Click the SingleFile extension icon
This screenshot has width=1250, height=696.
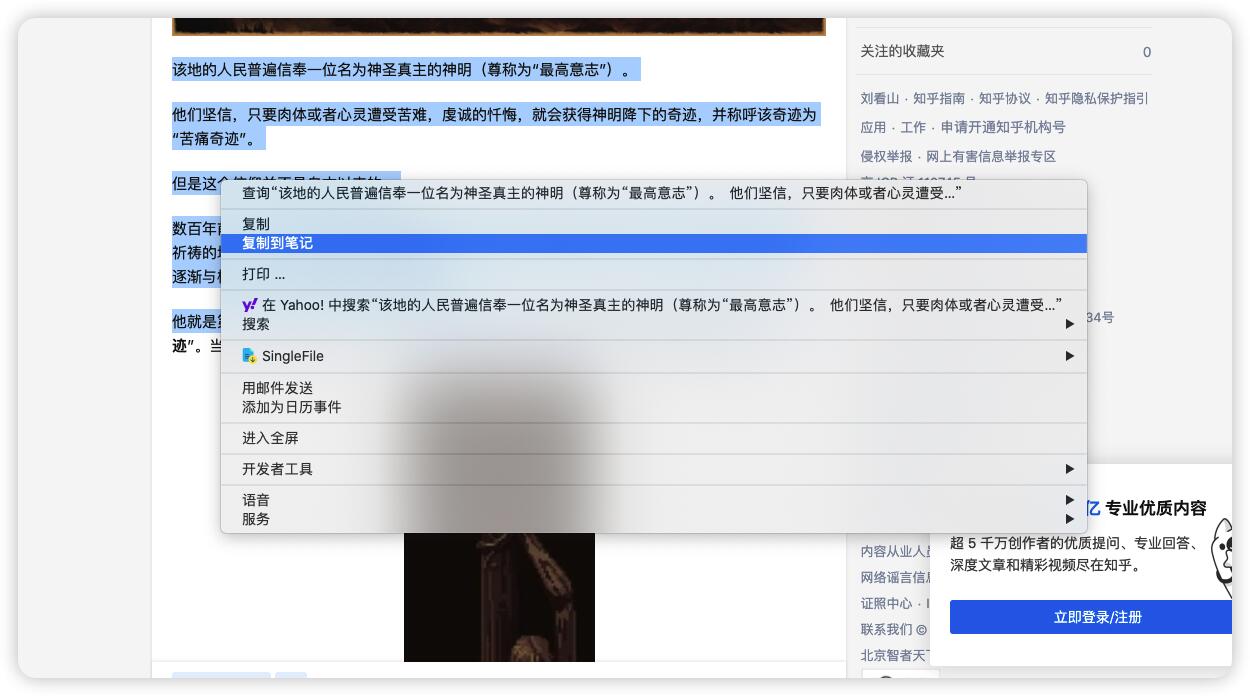[x=250, y=356]
